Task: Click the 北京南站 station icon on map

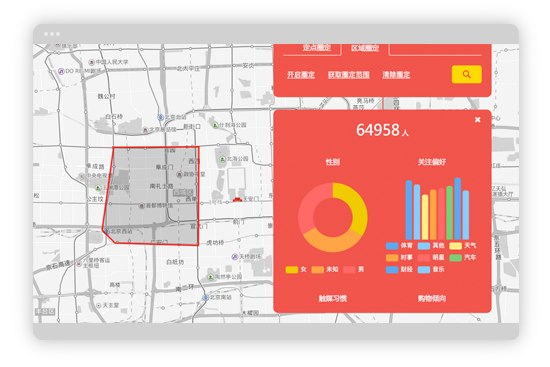Action: 206,298
